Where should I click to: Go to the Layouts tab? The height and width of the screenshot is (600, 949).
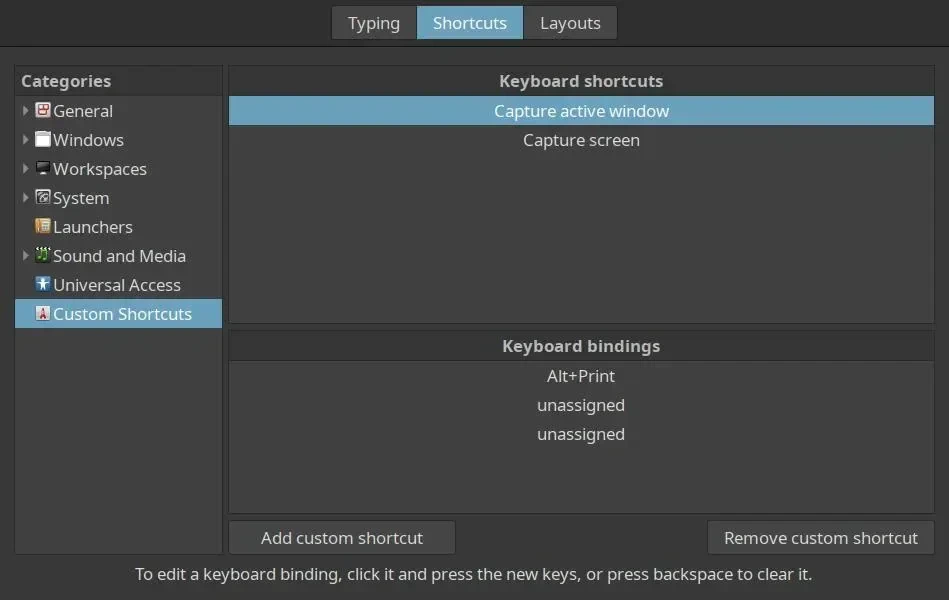[x=570, y=23]
